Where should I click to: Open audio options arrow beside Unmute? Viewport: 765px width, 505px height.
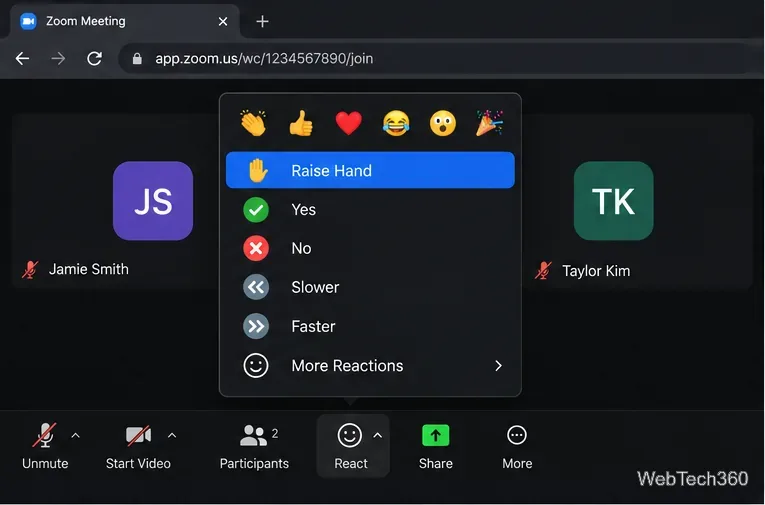tap(76, 435)
